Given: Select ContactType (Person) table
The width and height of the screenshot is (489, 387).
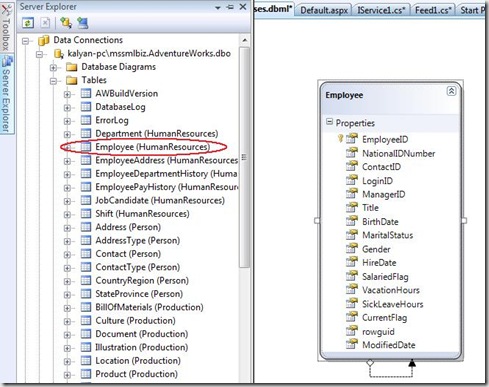Looking at the screenshot, I should (138, 267).
